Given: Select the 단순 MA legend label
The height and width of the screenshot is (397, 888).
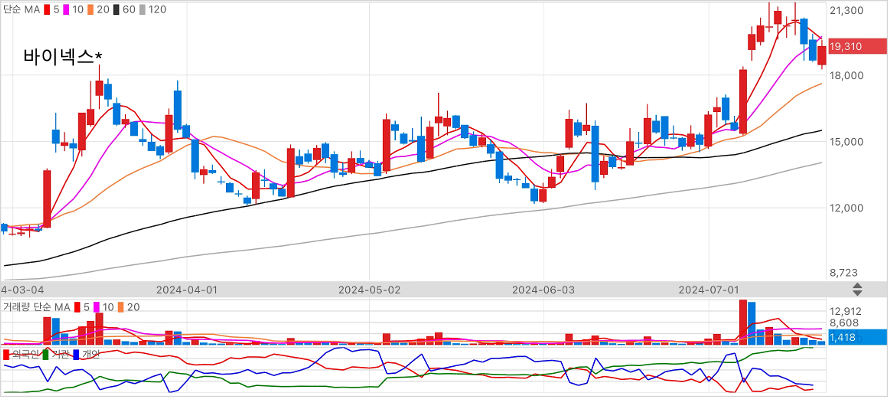Looking at the screenshot, I should point(21,10).
